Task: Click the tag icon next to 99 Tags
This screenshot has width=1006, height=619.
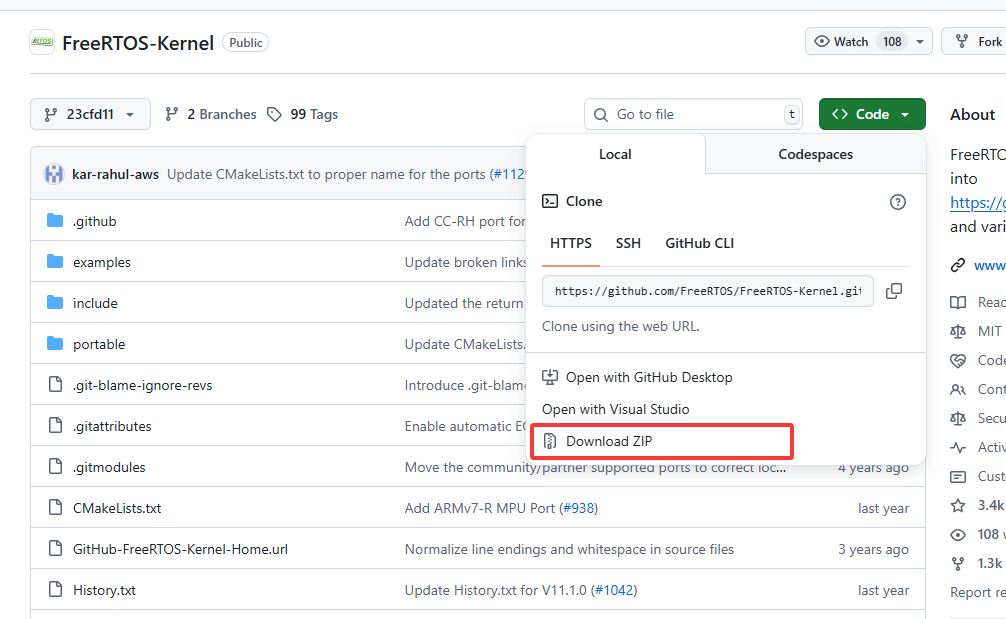Action: coord(275,114)
